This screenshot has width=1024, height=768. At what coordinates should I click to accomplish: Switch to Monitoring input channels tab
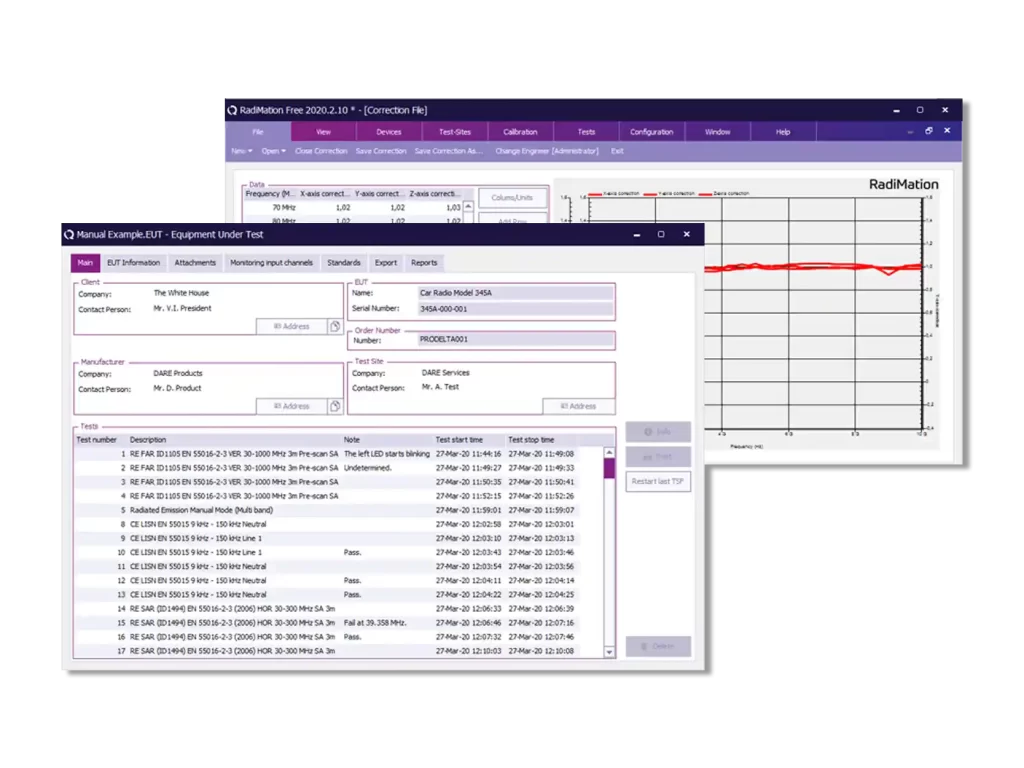click(x=271, y=263)
